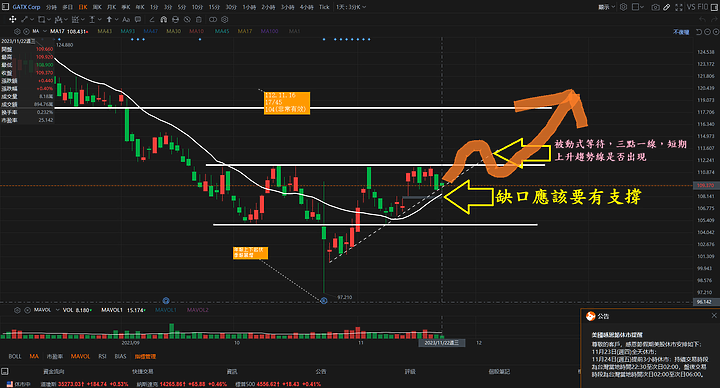Hide all drawings with slashed-eye icon
Viewport: 720px width, 388px height.
[187, 19]
